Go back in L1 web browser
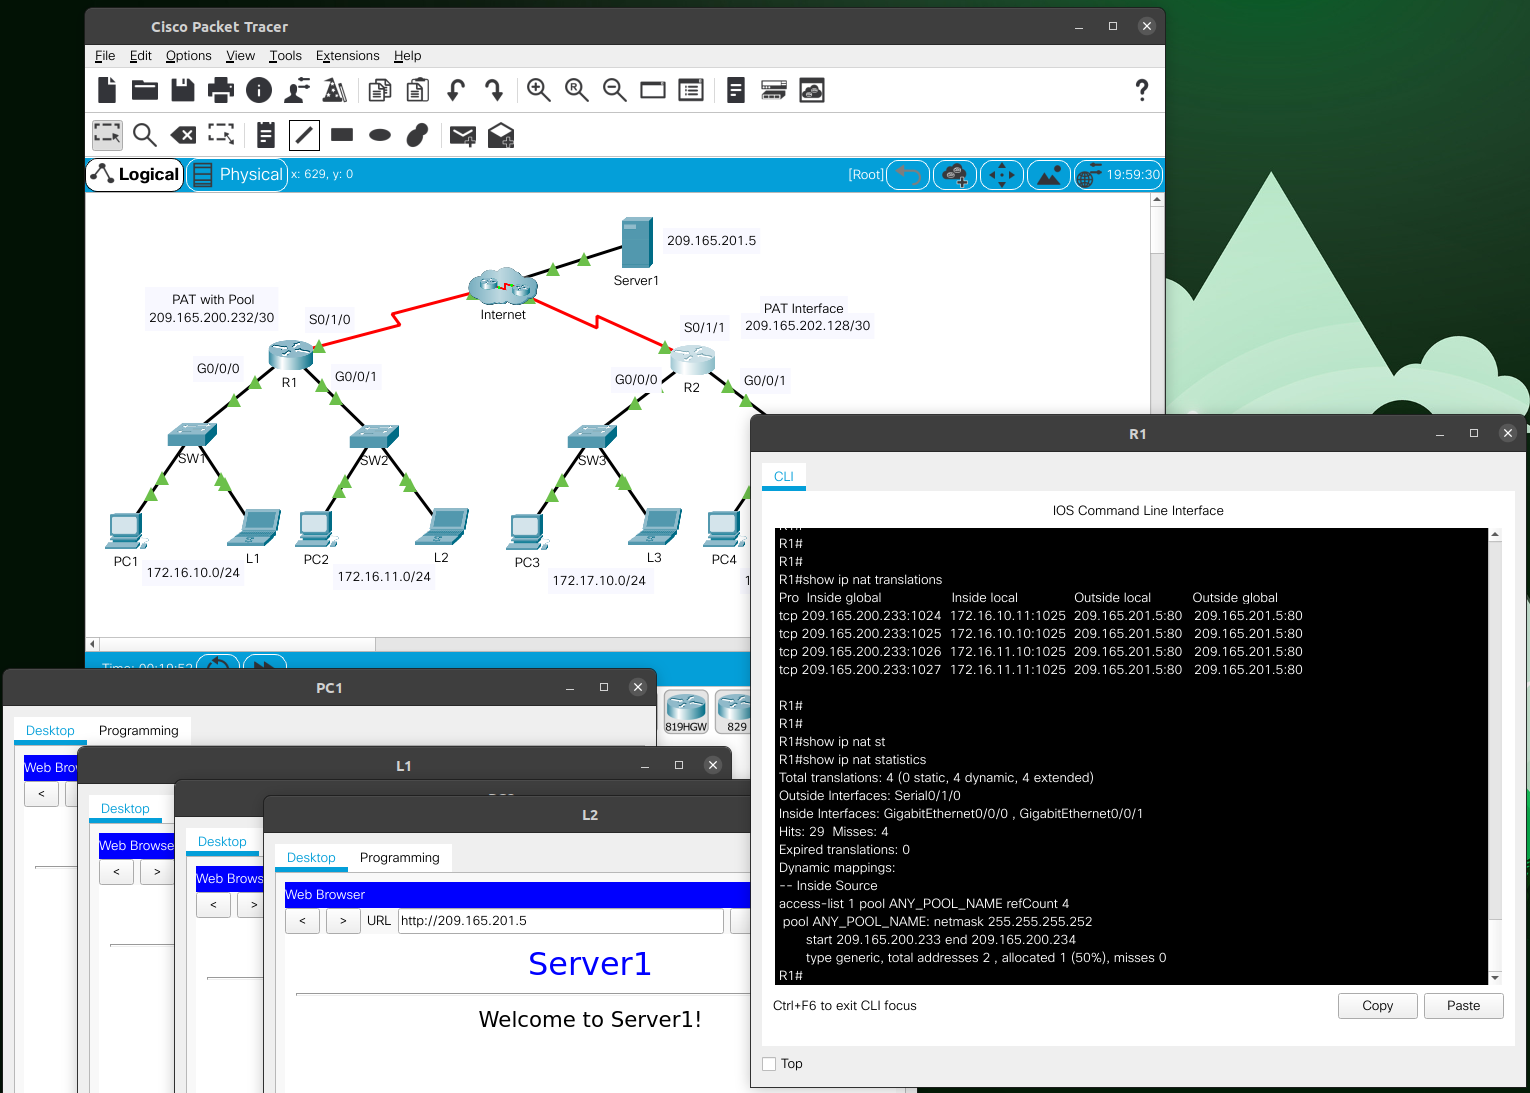The width and height of the screenshot is (1530, 1093). point(116,872)
